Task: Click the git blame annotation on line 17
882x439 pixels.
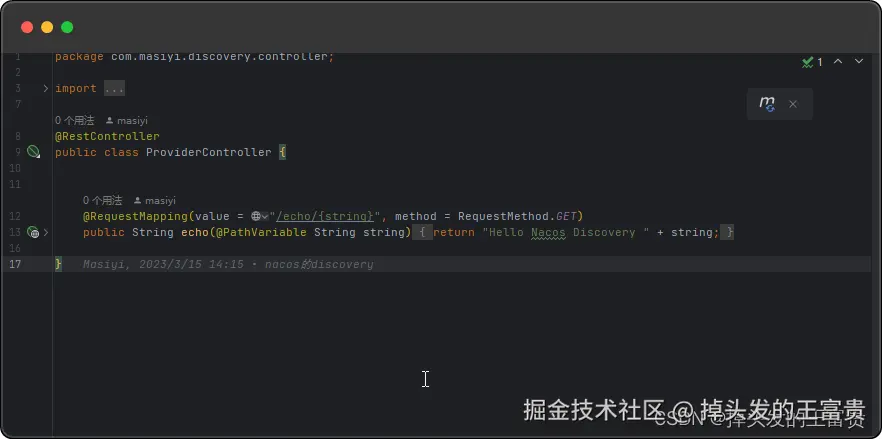Action: click(228, 265)
